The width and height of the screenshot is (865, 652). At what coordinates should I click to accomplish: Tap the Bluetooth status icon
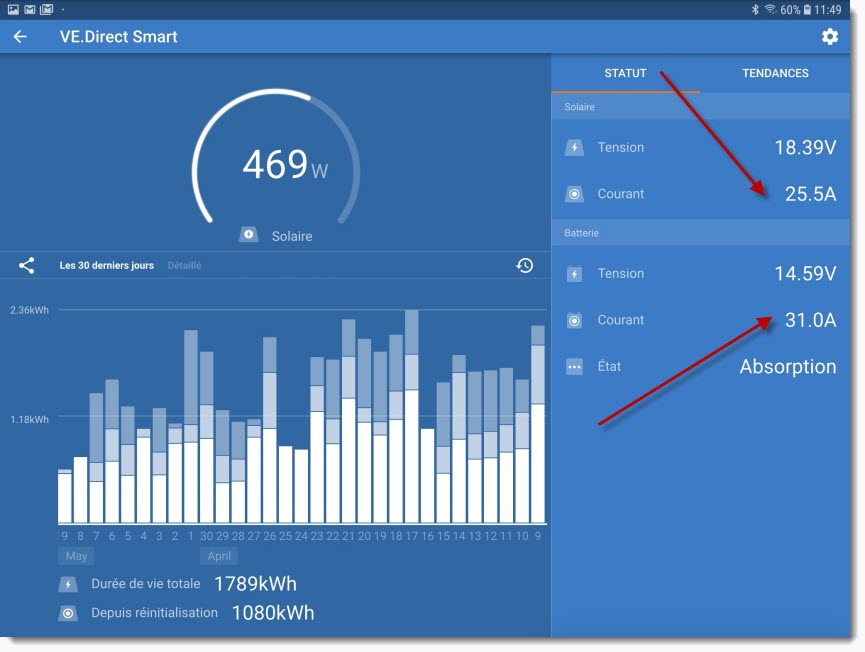755,9
